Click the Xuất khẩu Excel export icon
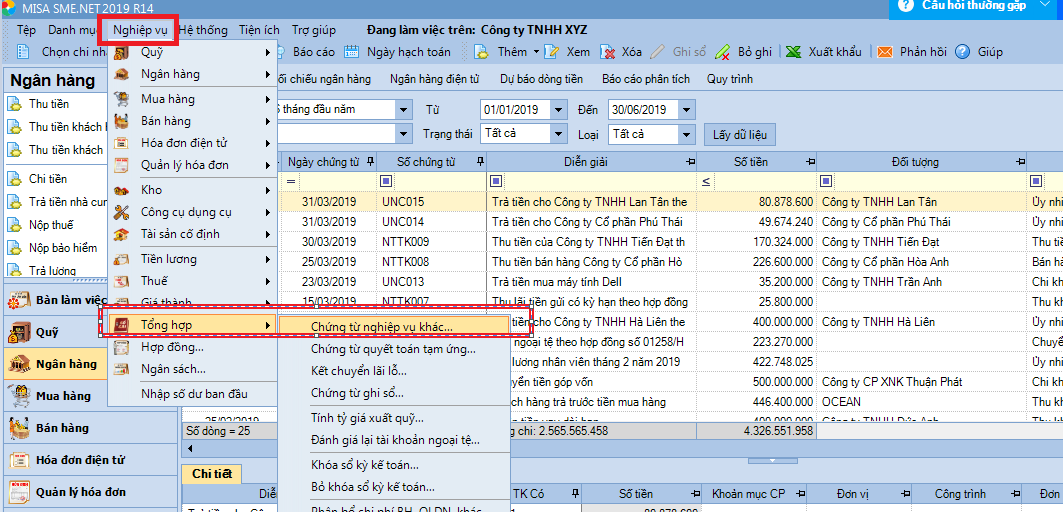This screenshot has height=512, width=1063. point(794,52)
